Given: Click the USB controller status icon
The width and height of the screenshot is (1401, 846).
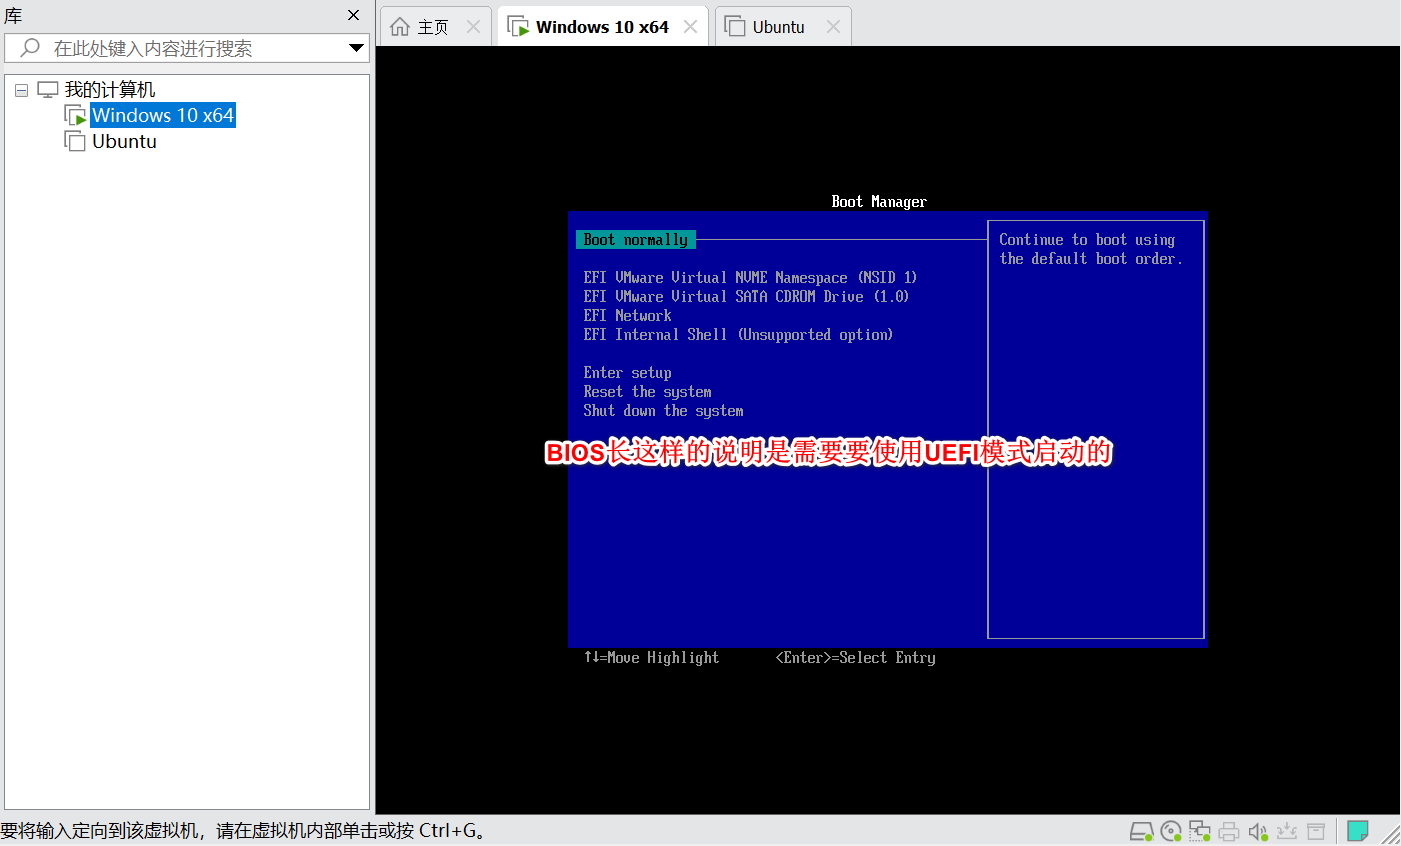Looking at the screenshot, I should pyautogui.click(x=1287, y=831).
